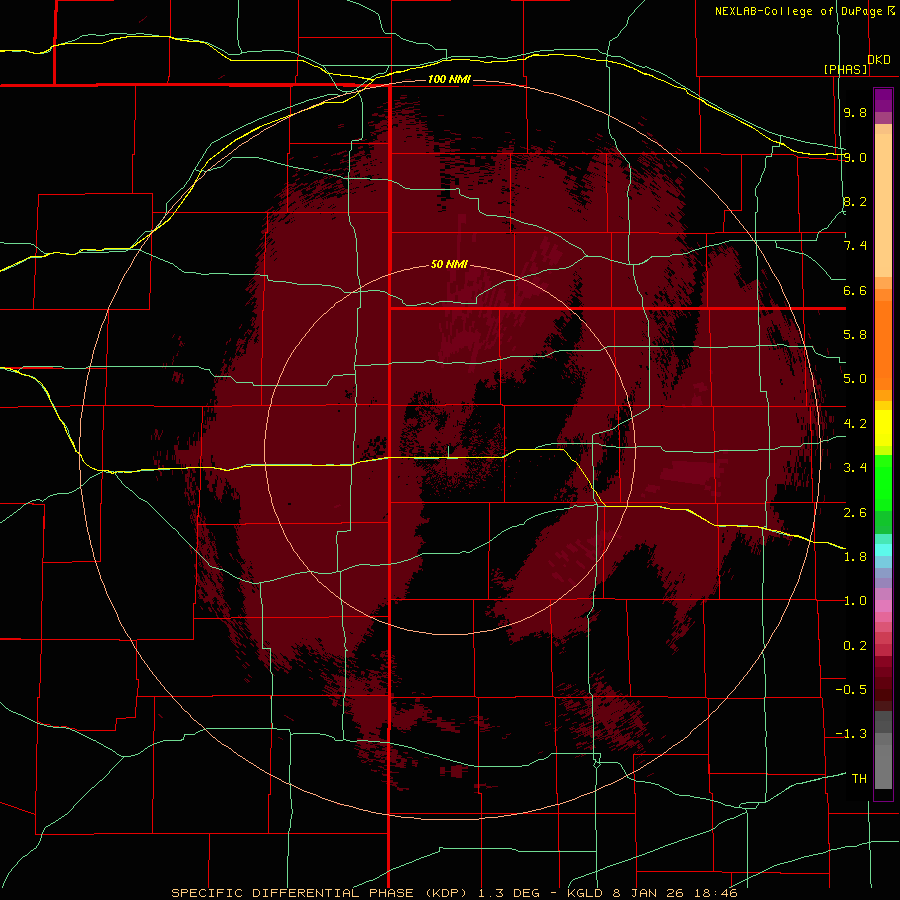
Task: Click the DKD label near the color scale
Action: pos(879,60)
